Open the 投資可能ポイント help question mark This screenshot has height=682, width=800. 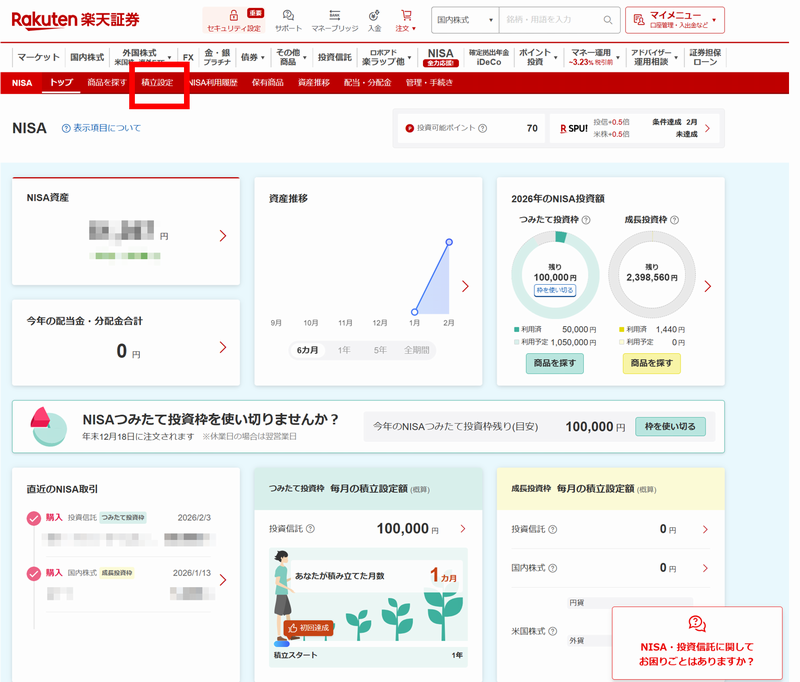click(483, 128)
